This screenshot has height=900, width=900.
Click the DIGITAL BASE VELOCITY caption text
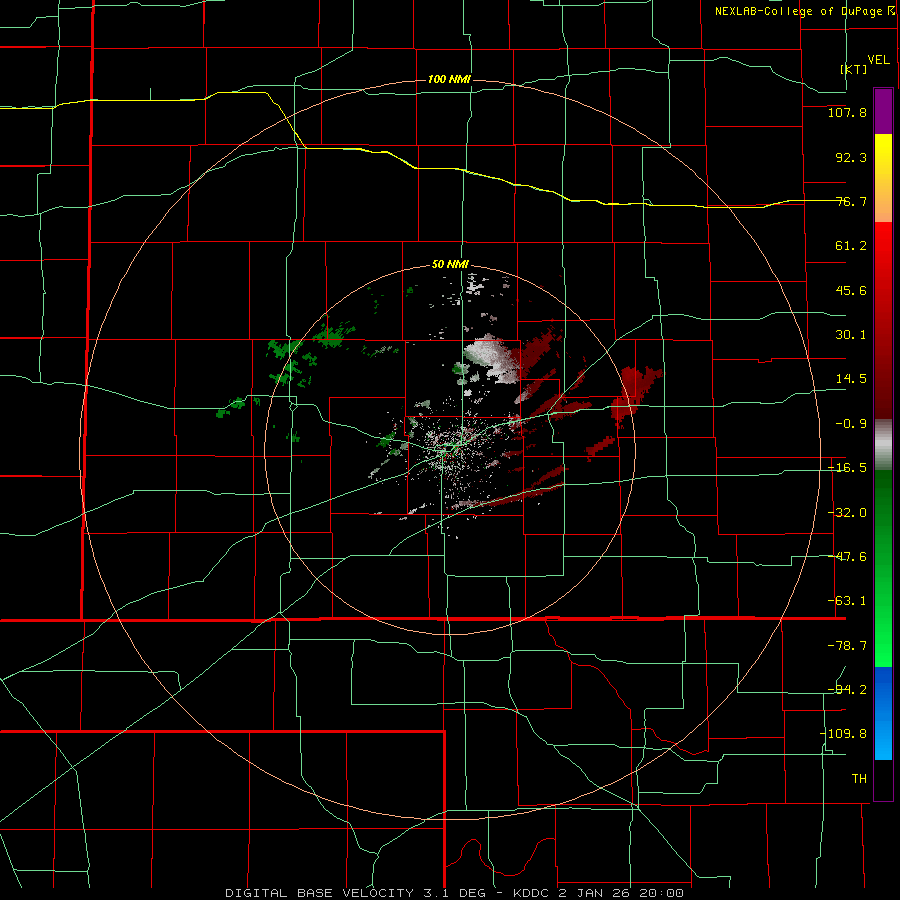click(319, 893)
